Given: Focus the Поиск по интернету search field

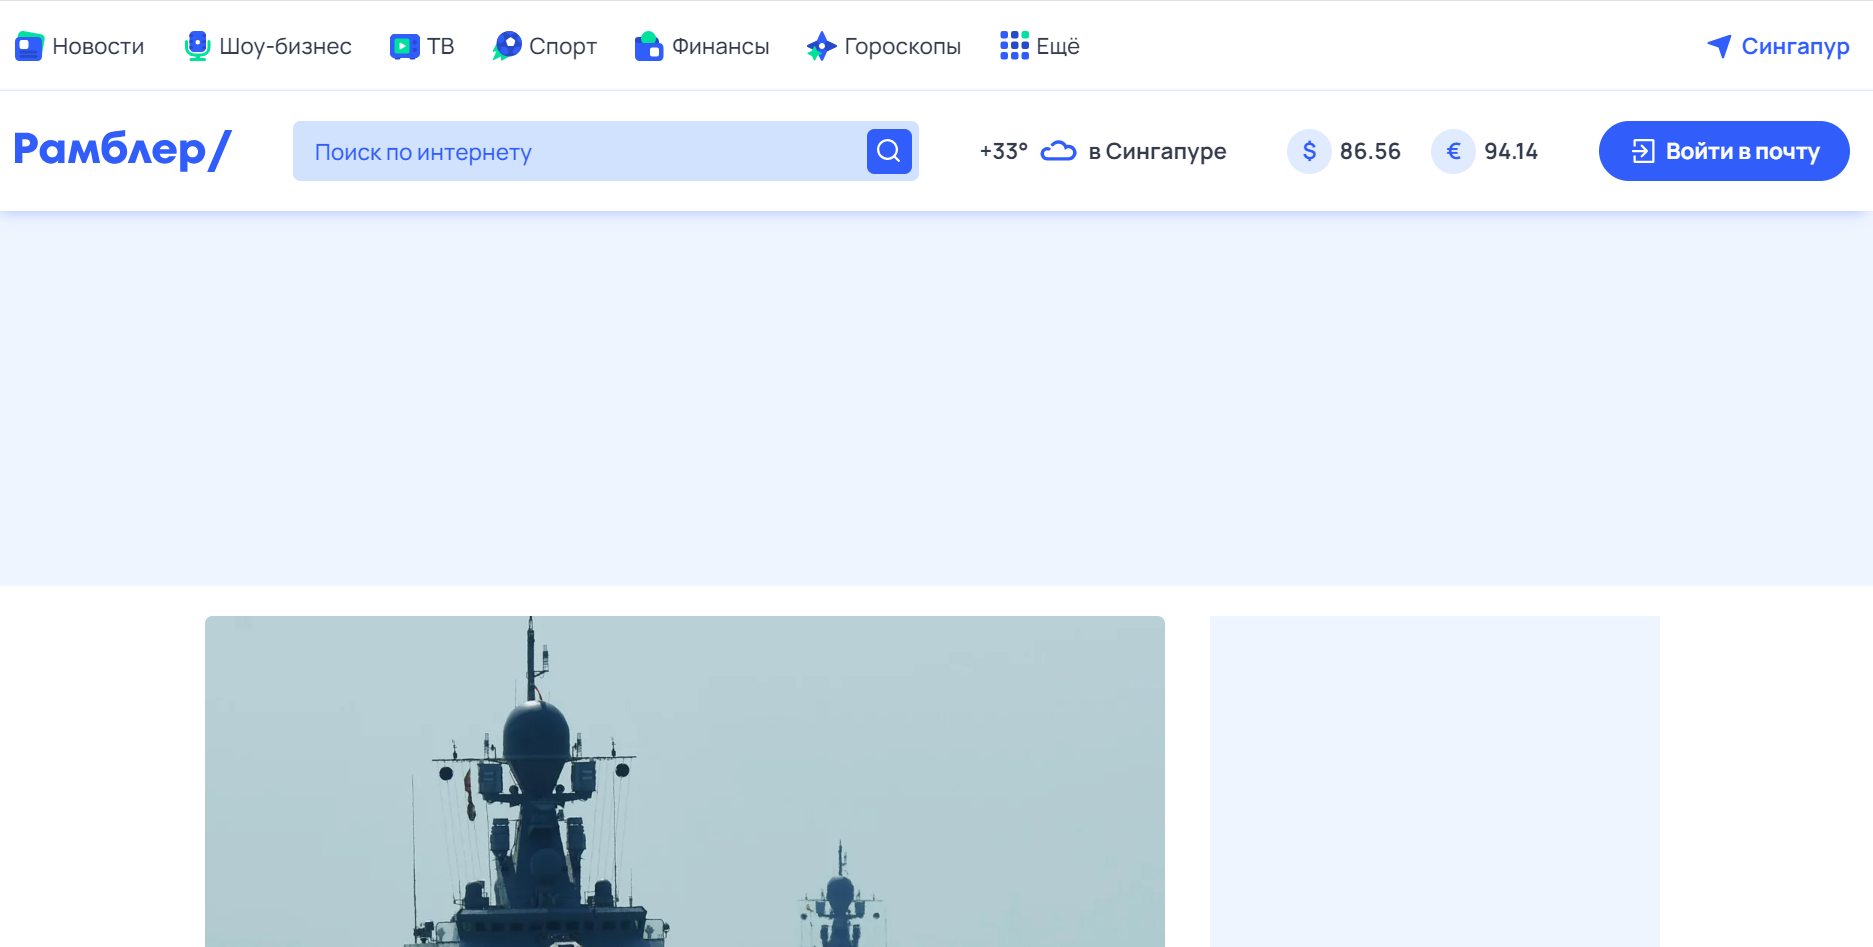Looking at the screenshot, I should click(580, 151).
